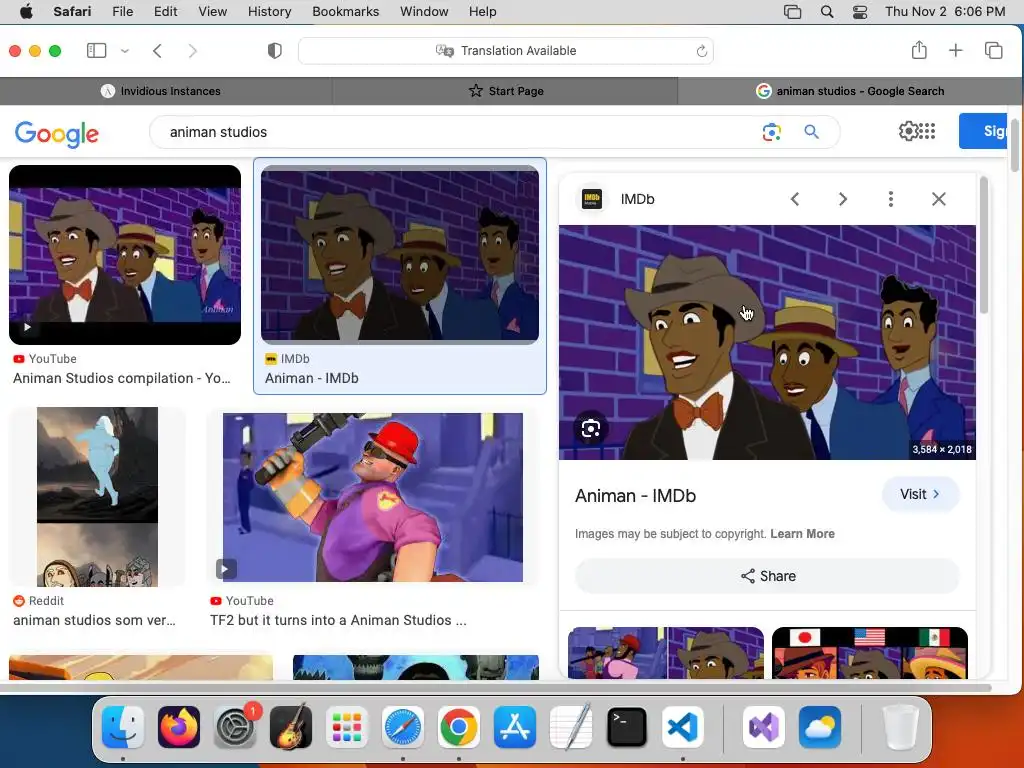
Task: Open Control Center in menu bar
Action: pyautogui.click(x=860, y=12)
